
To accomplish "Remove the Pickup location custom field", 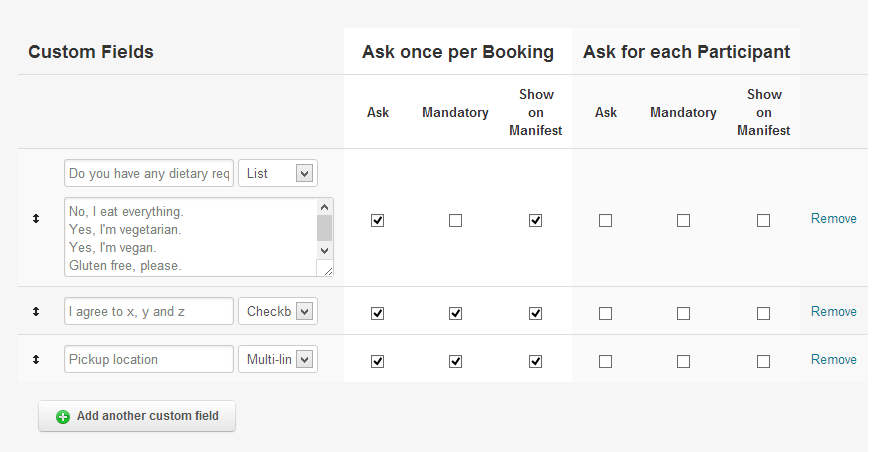I will click(x=833, y=360).
